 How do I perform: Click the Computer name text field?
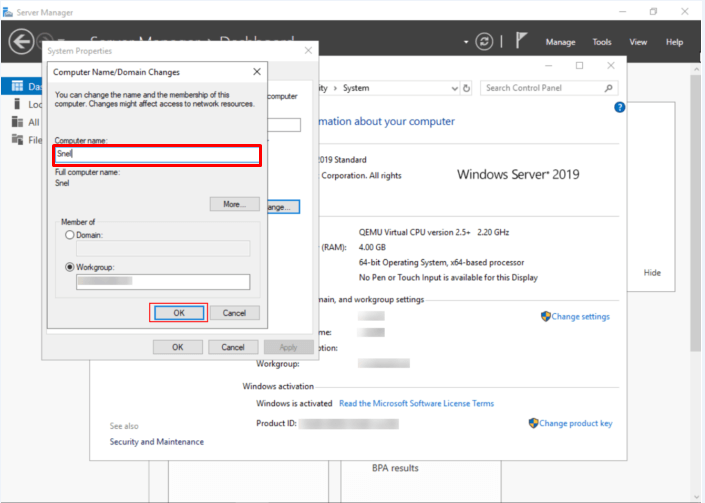157,154
